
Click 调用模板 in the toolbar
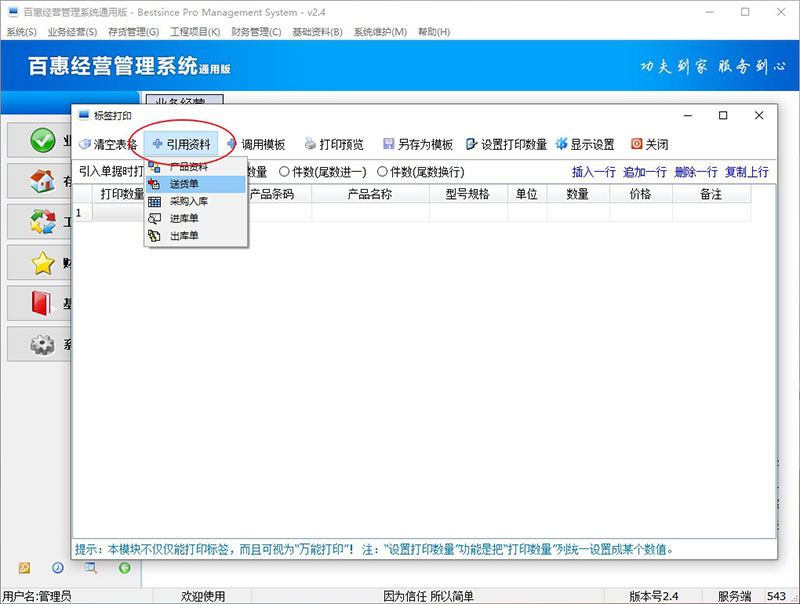point(256,144)
